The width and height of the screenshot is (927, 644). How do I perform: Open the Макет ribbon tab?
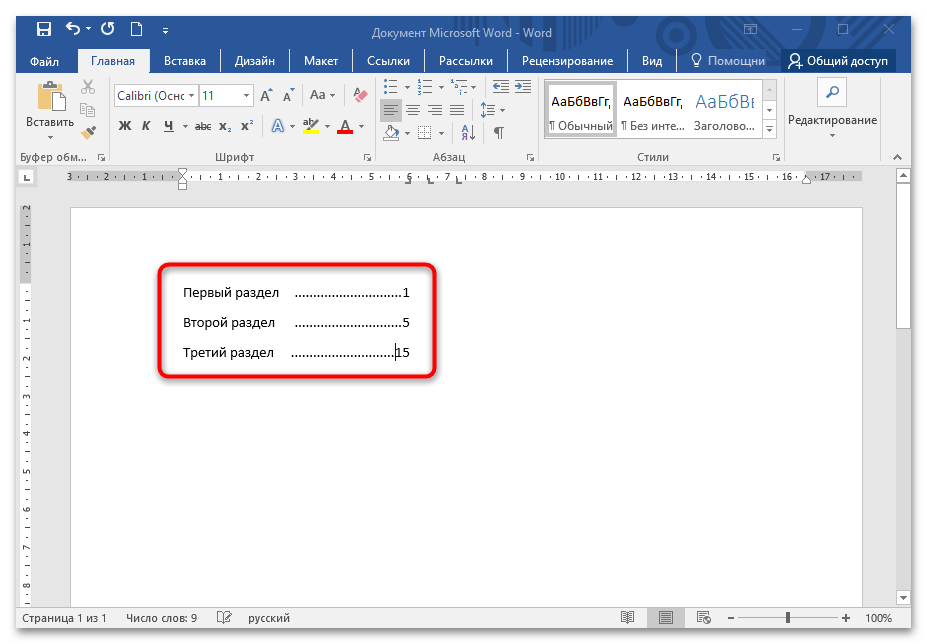(x=321, y=61)
